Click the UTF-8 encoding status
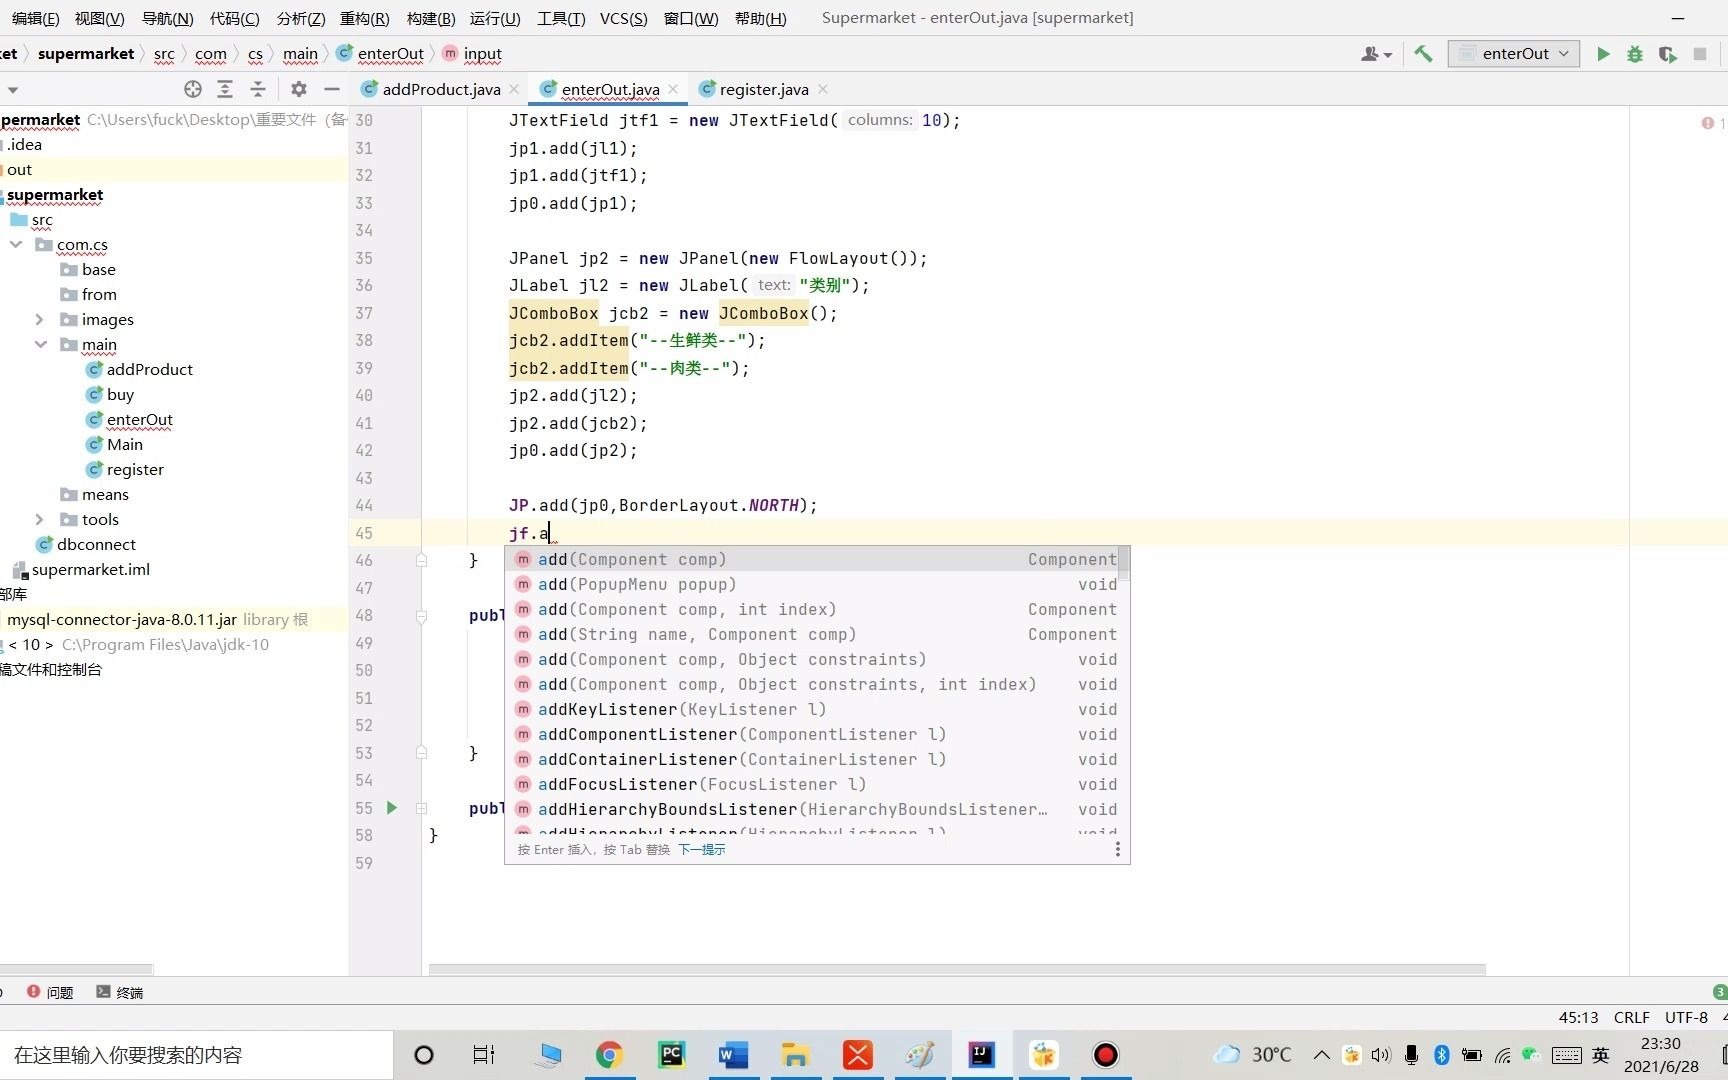 pyautogui.click(x=1686, y=1017)
